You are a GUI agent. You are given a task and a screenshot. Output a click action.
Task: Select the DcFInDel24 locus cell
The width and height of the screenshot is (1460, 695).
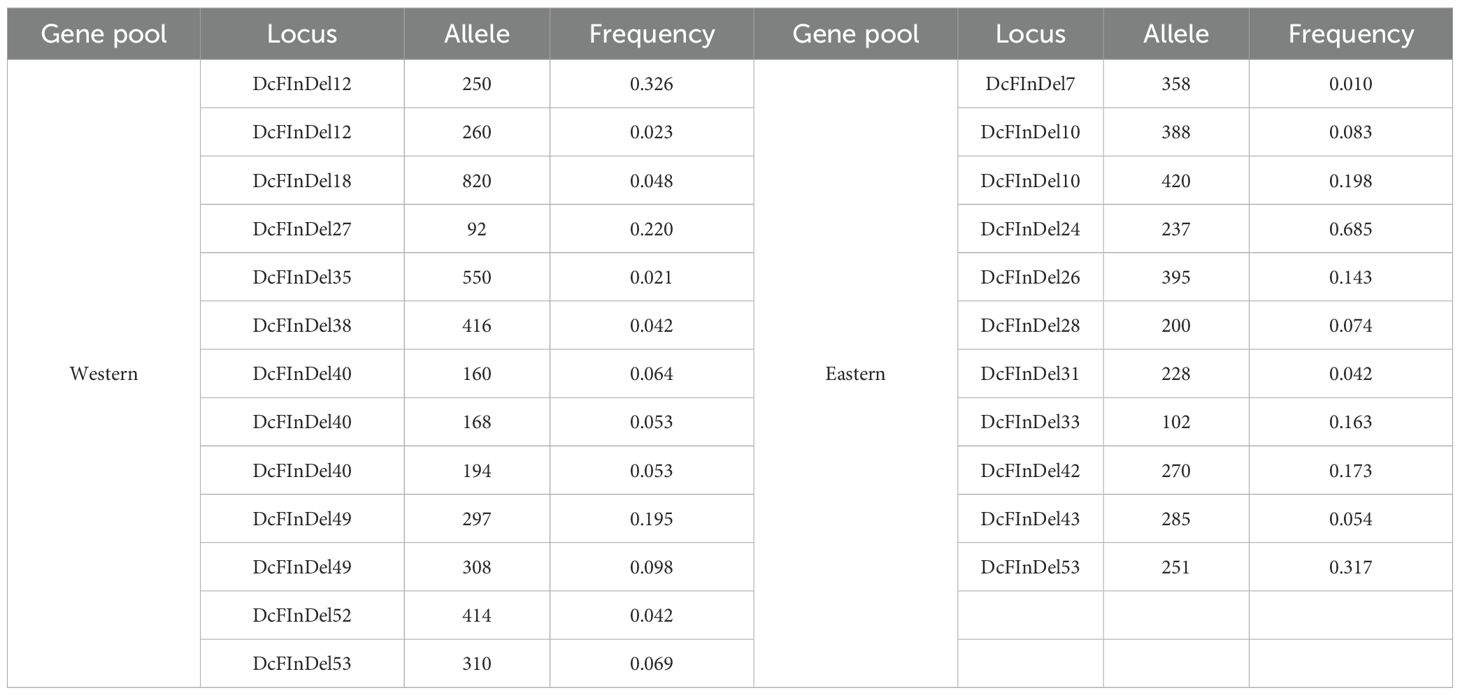point(1030,229)
